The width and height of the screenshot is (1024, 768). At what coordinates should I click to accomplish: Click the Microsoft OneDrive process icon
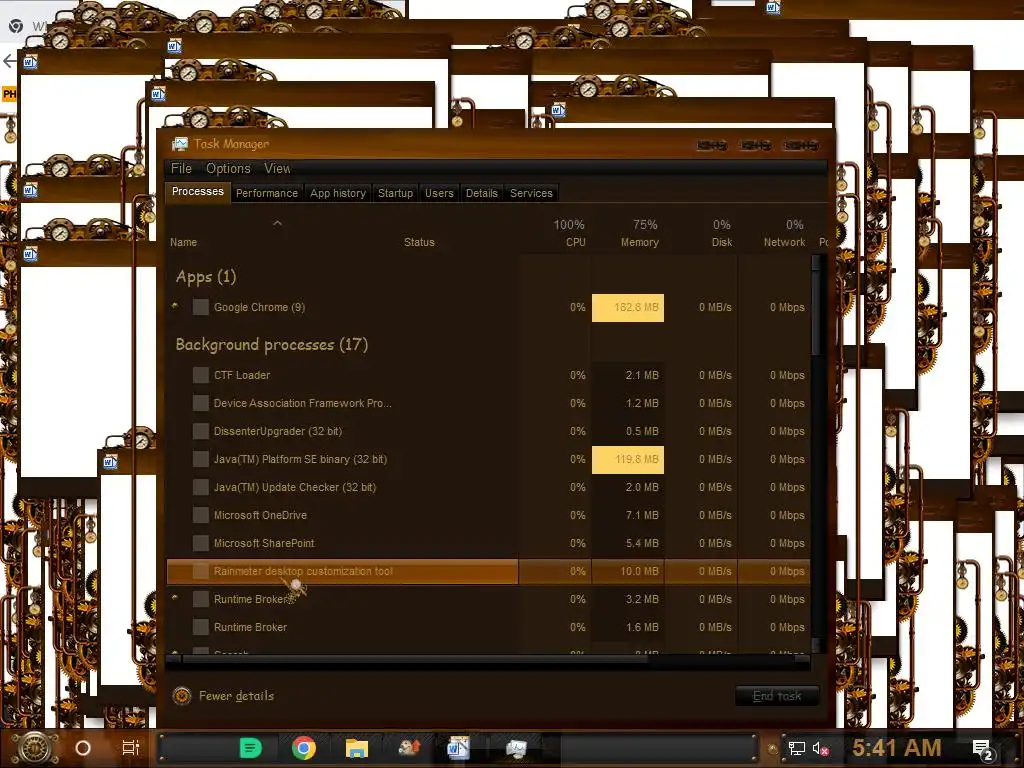(200, 515)
